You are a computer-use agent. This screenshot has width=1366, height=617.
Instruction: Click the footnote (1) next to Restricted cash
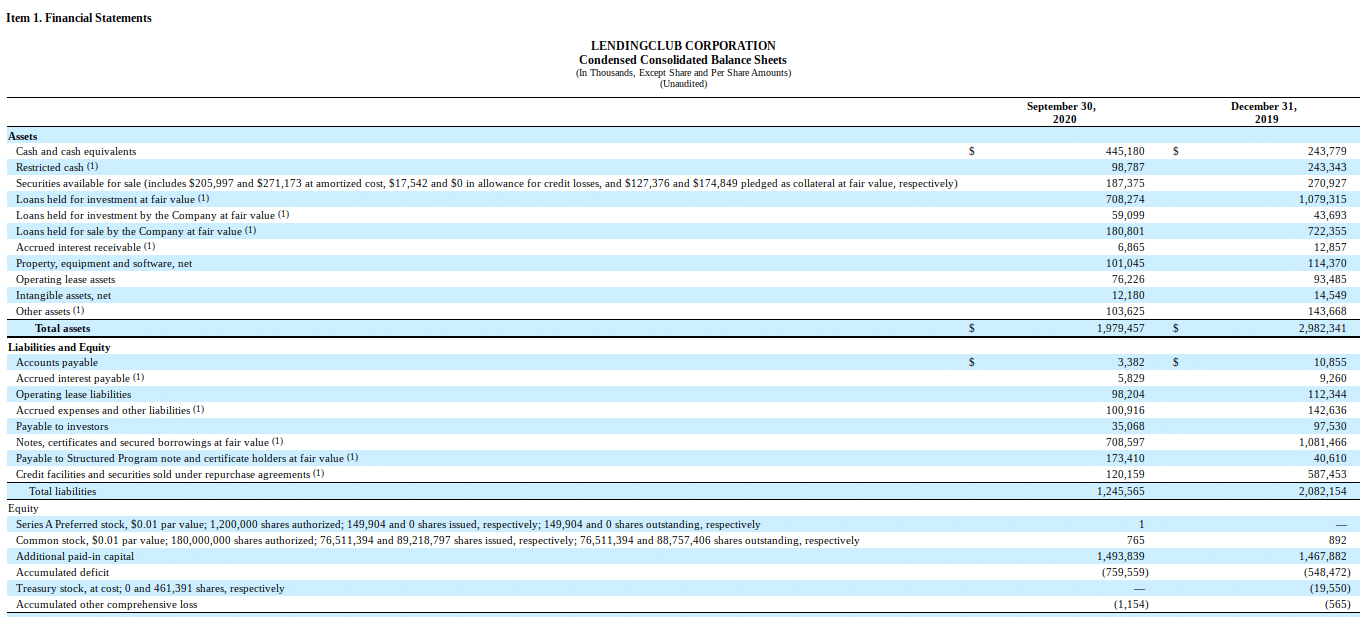pyautogui.click(x=93, y=167)
